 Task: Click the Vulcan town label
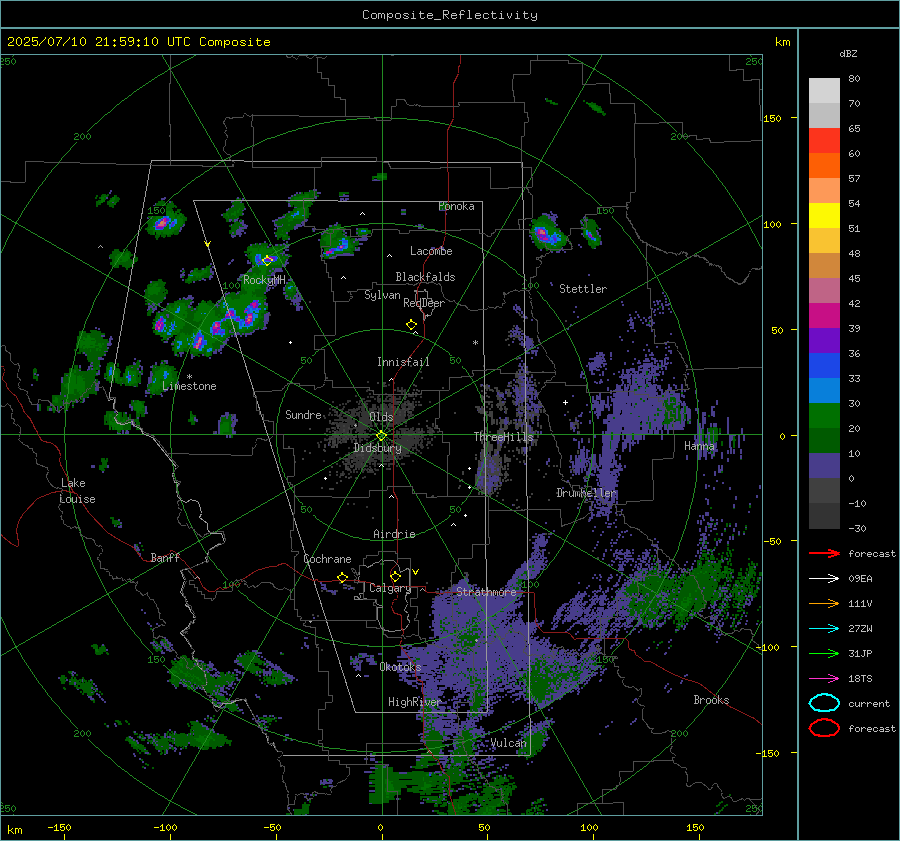(x=509, y=743)
